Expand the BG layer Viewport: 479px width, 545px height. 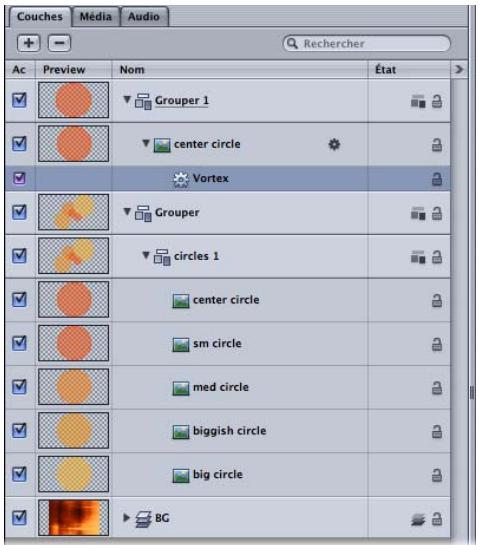[127, 518]
